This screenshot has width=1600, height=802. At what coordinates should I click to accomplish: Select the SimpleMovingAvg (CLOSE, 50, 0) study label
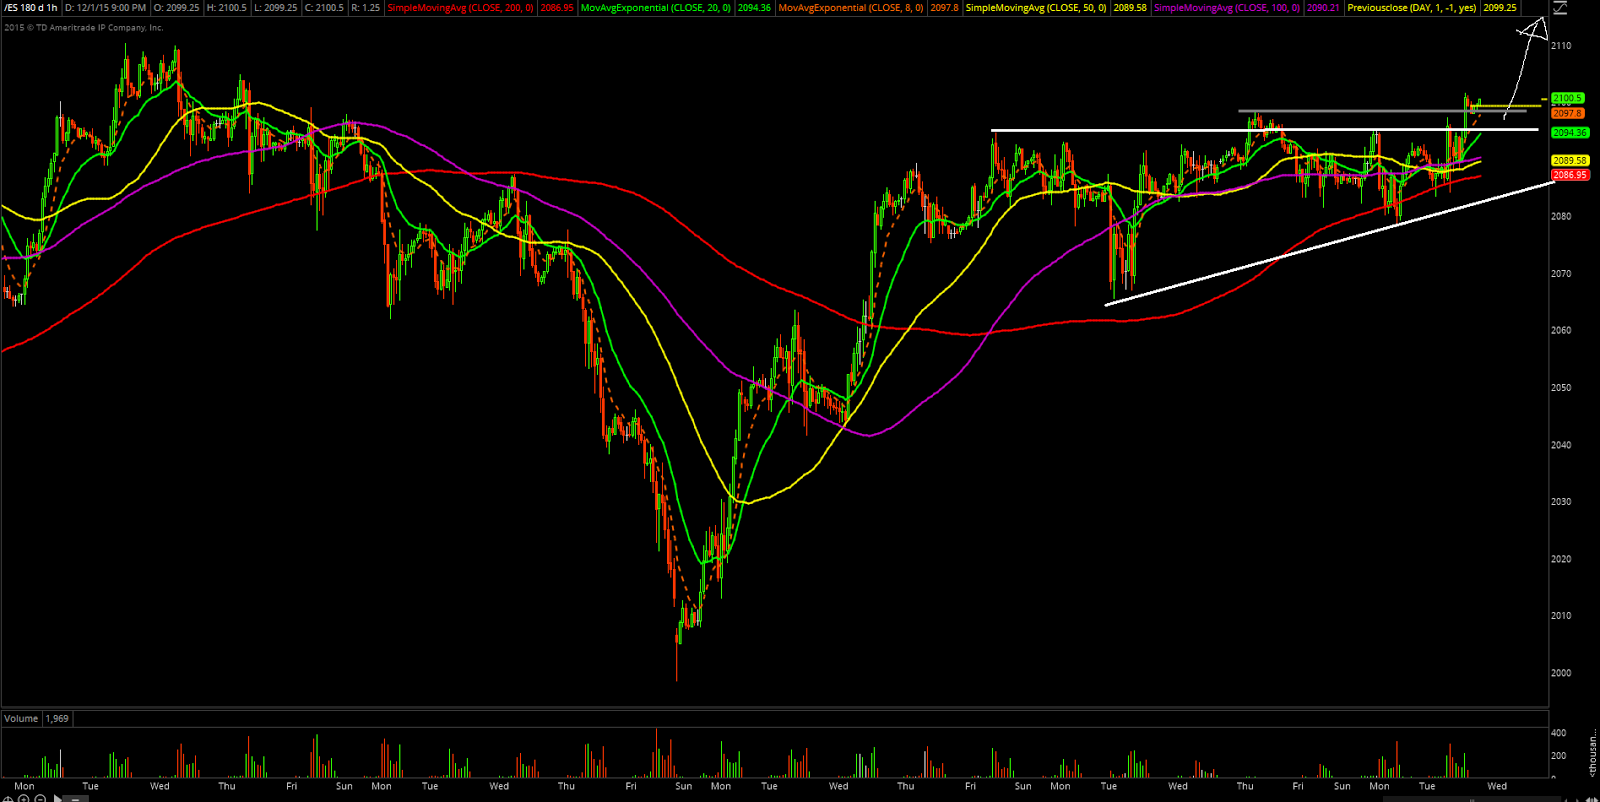[x=1036, y=7]
